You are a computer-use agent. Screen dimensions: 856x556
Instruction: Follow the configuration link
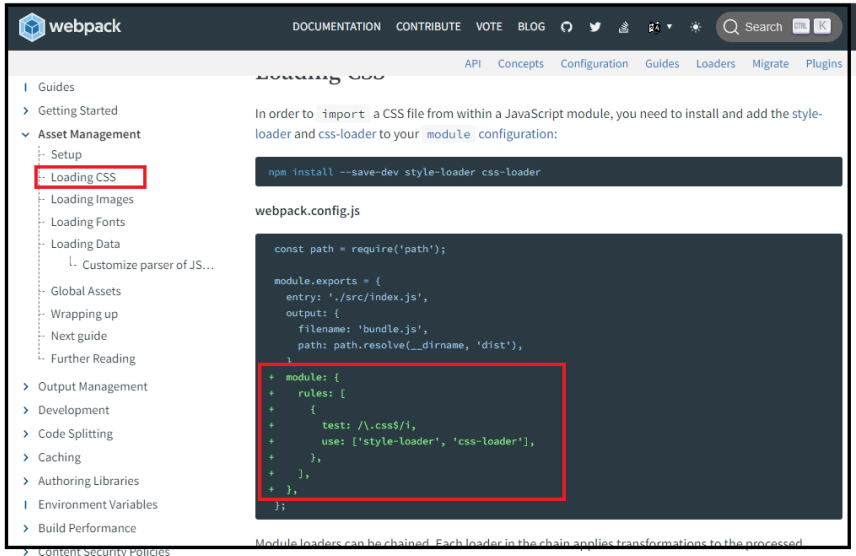516,134
